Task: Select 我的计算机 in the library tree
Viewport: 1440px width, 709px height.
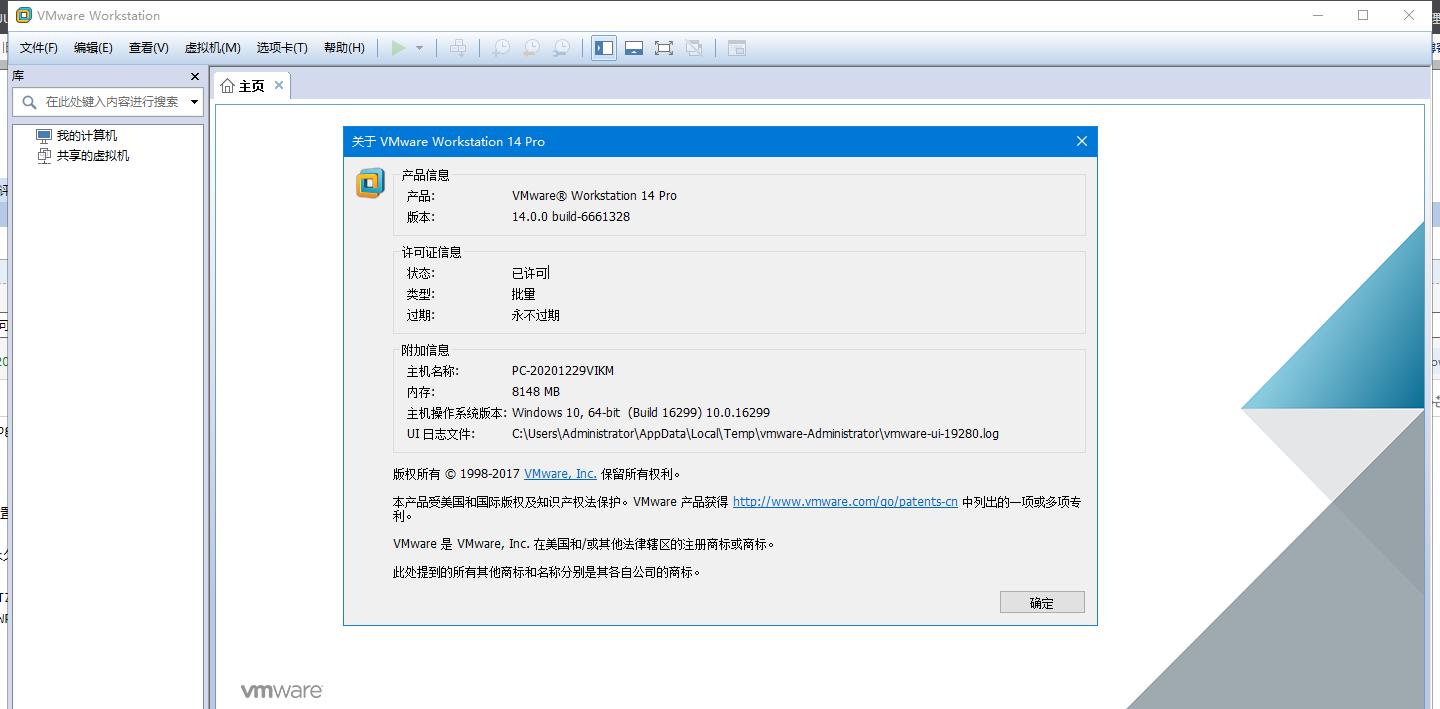Action: tap(86, 135)
